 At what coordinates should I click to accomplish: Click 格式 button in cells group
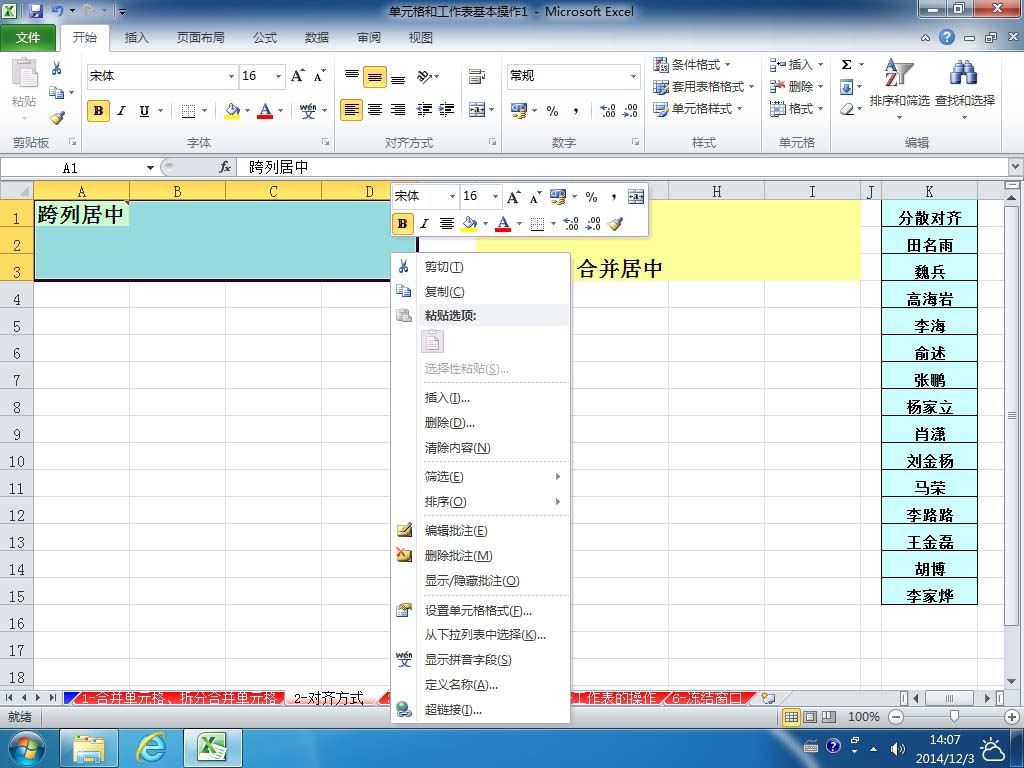(795, 108)
